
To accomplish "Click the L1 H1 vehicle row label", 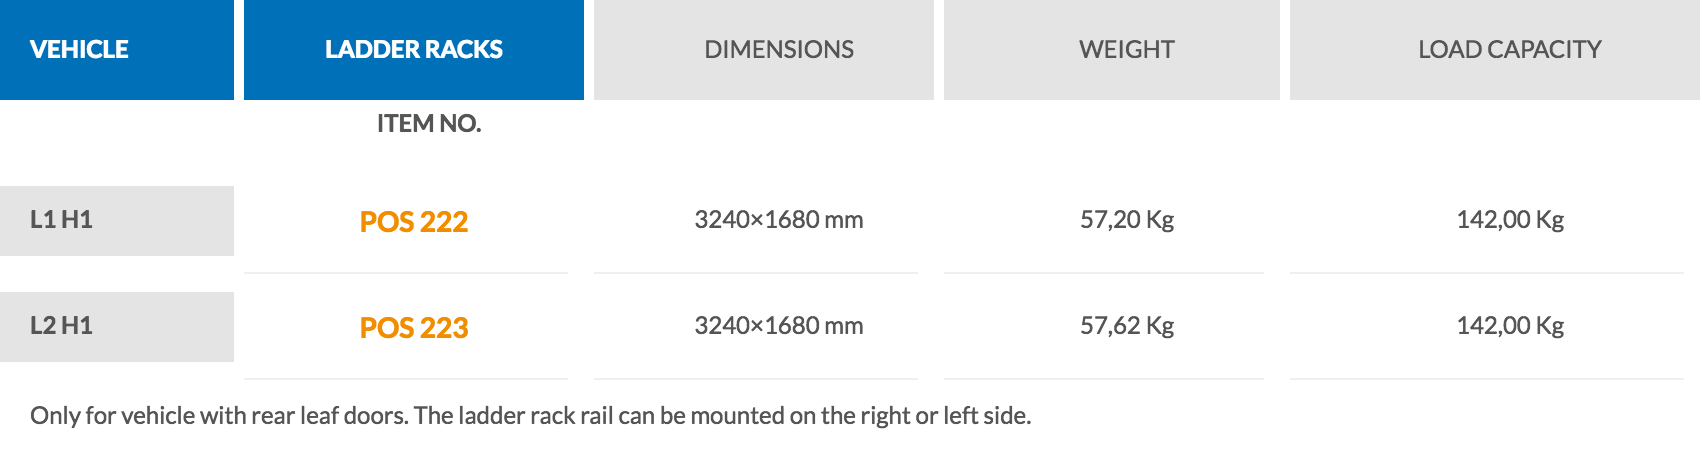I will pos(61,220).
